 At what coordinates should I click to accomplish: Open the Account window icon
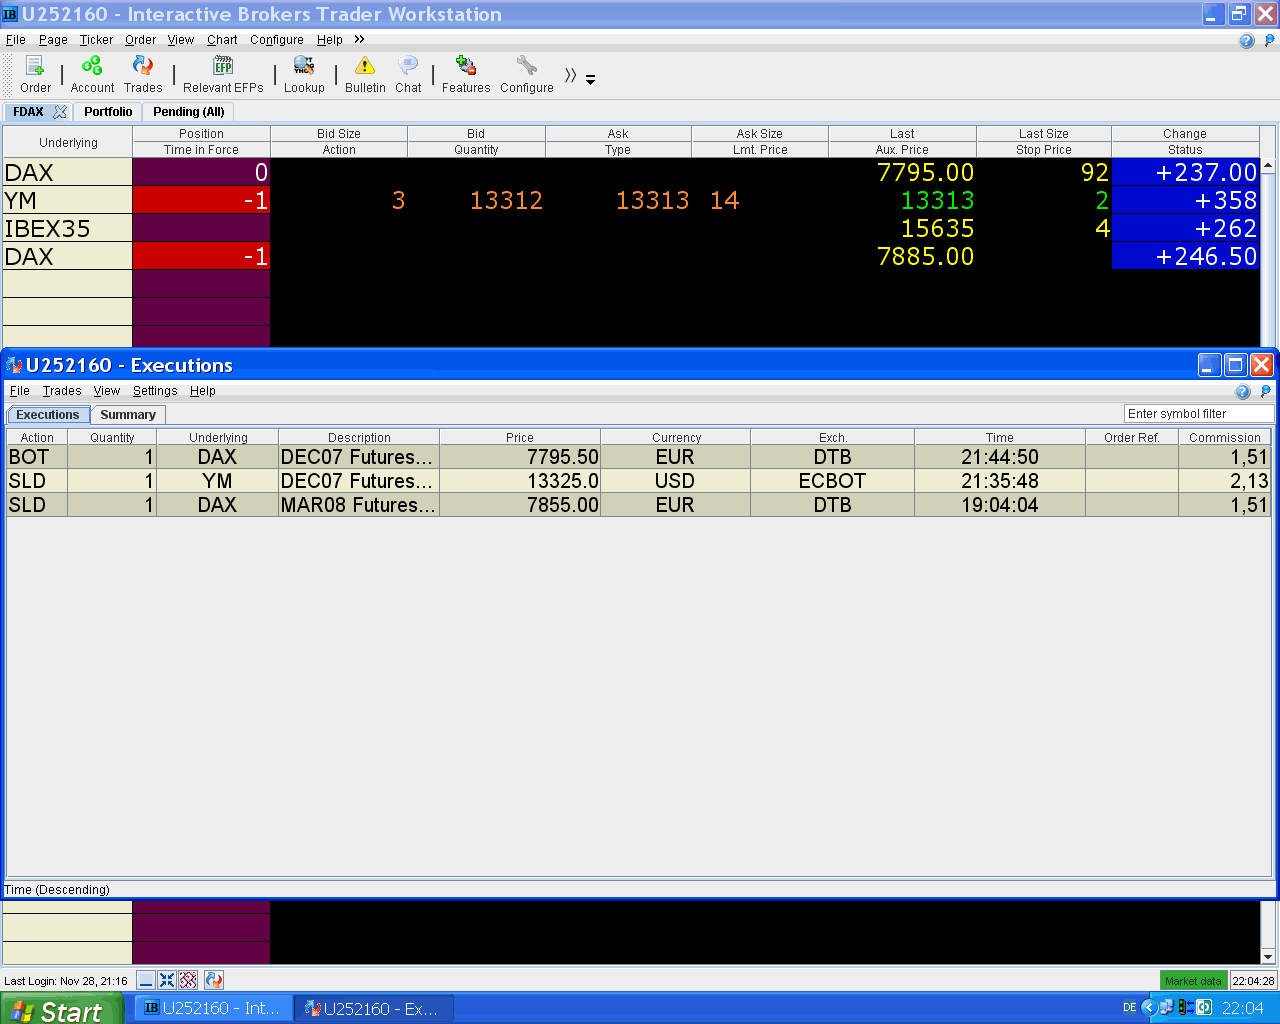point(92,75)
